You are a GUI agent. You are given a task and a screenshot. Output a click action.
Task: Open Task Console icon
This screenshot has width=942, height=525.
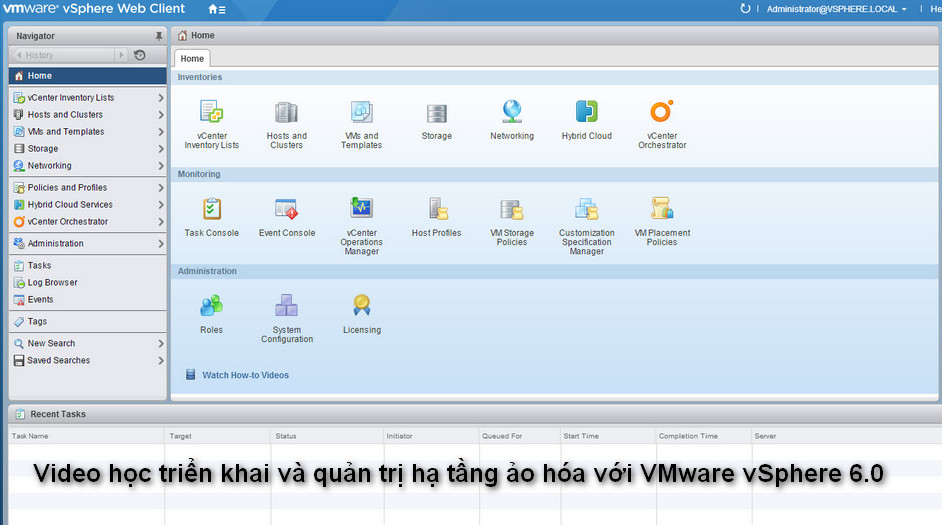[211, 209]
